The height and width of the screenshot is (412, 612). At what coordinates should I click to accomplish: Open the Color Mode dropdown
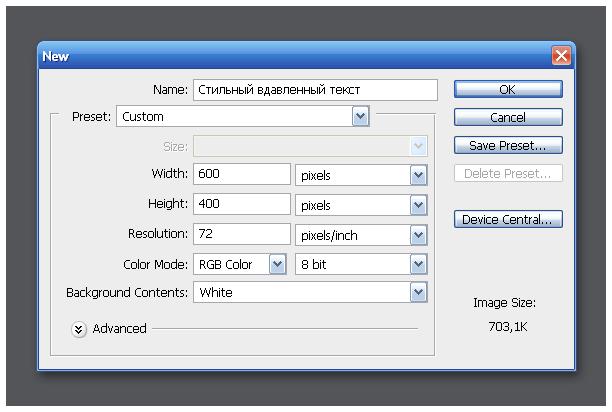[240, 264]
